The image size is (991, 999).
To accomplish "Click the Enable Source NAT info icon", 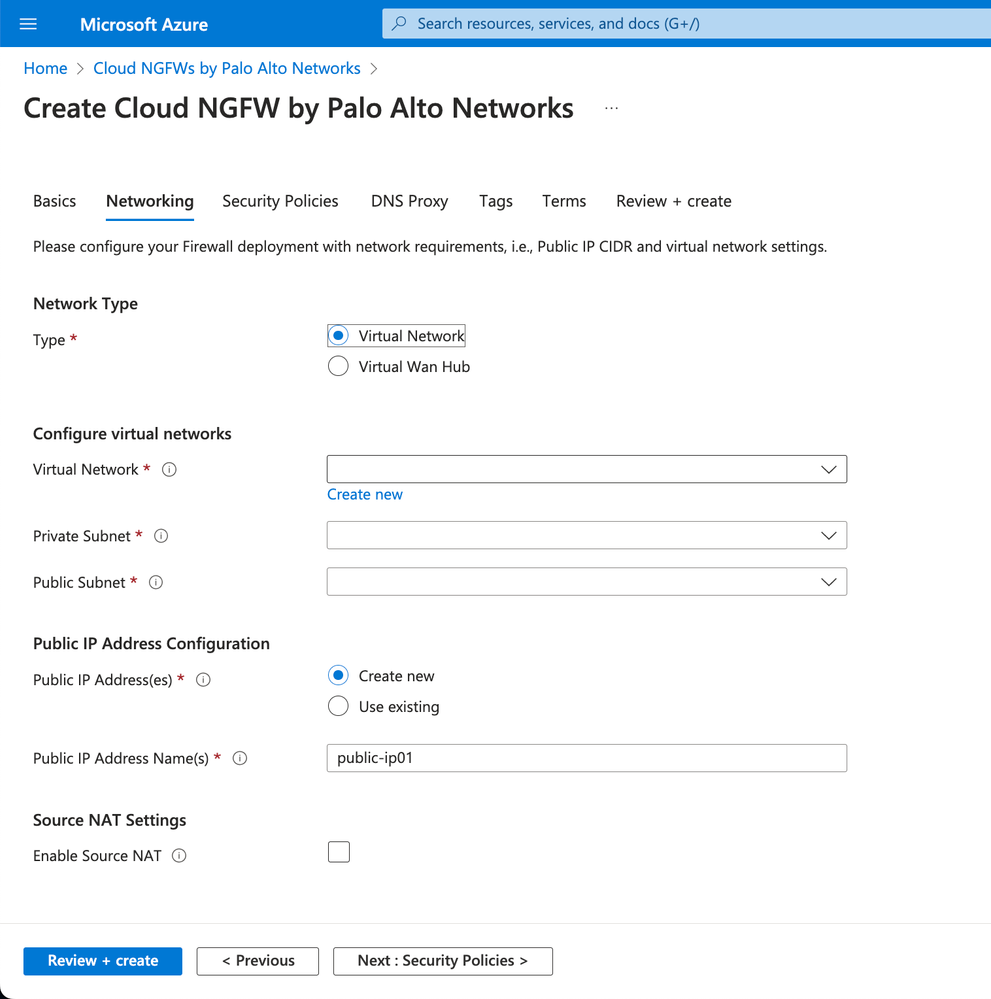I will [179, 856].
